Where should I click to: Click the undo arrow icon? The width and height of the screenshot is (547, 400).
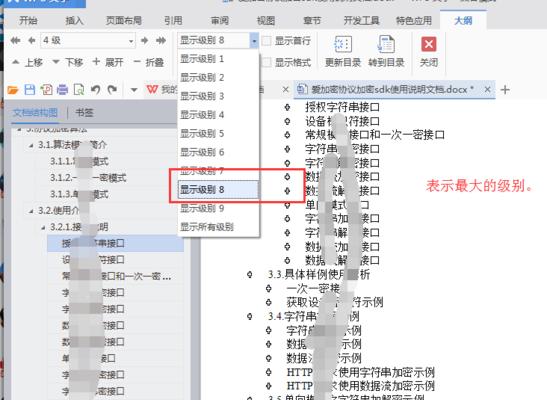click(x=95, y=90)
